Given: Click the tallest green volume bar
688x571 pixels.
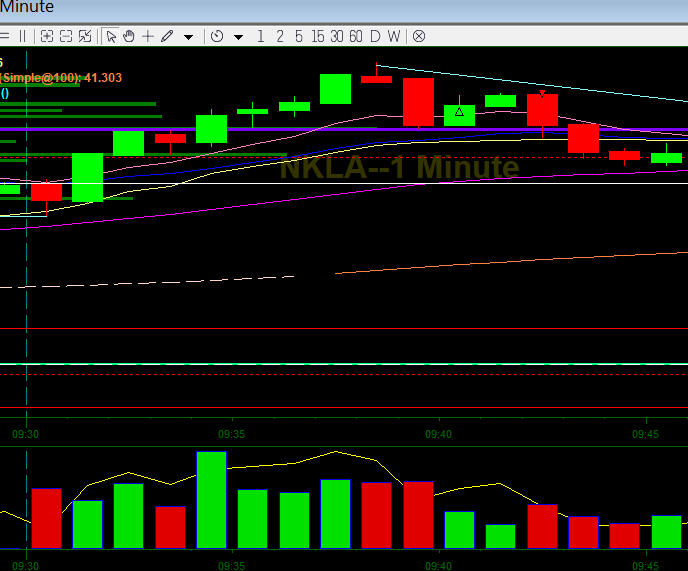Looking at the screenshot, I should point(211,499).
